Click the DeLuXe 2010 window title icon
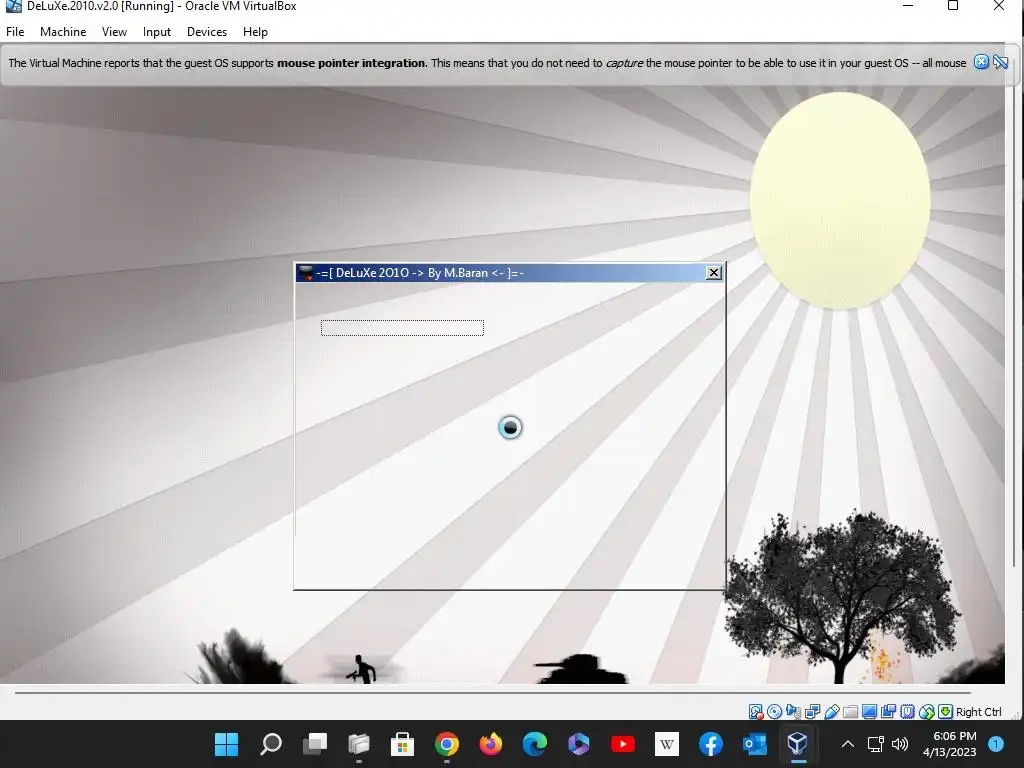Screen dimensions: 1024x768 (305, 272)
